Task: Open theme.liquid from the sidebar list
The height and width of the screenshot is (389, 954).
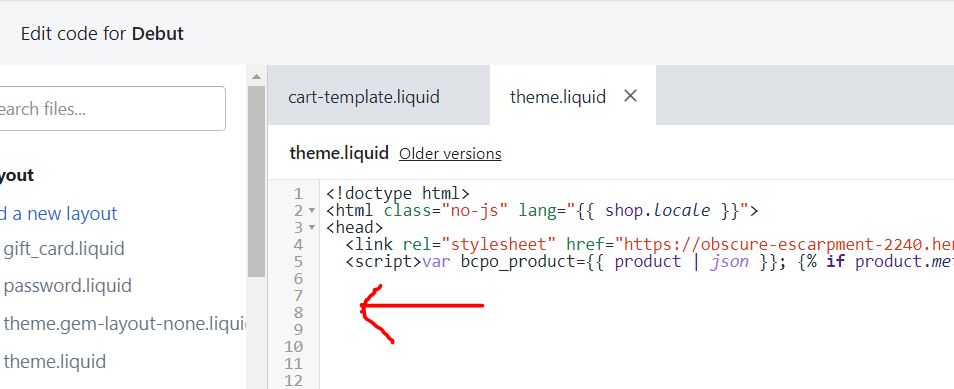Action: [55, 362]
